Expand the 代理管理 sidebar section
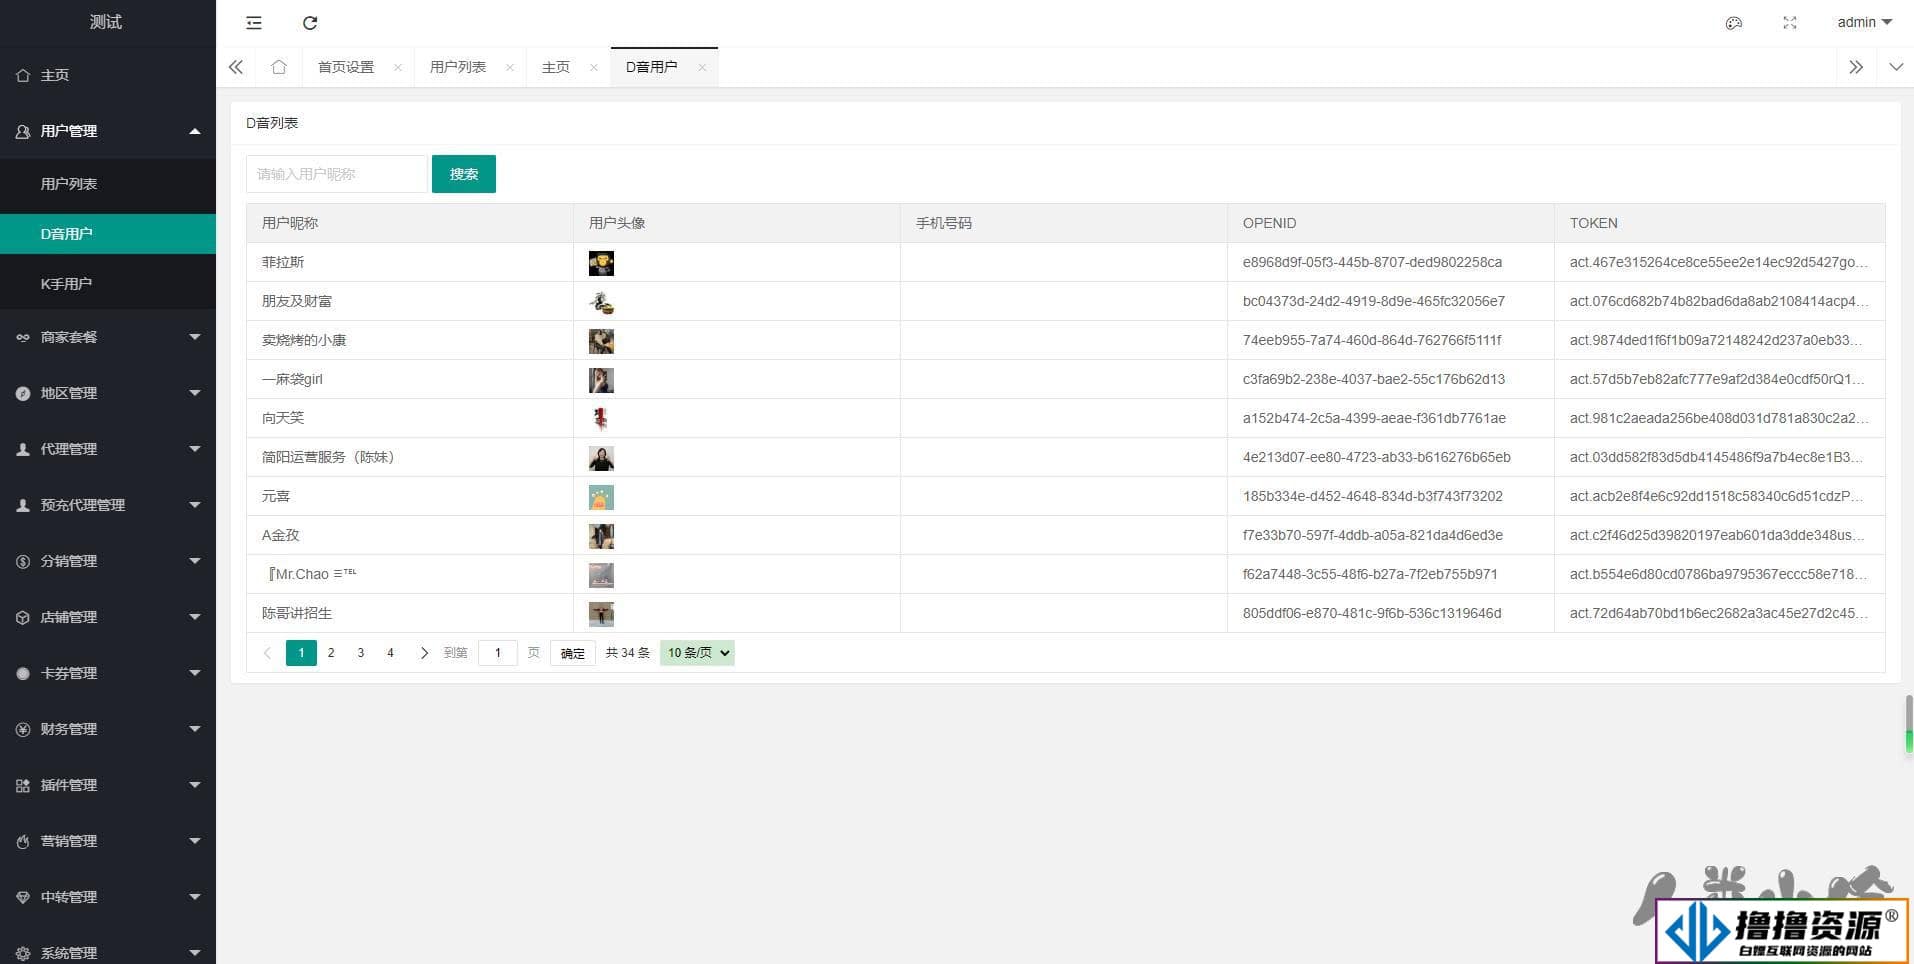The image size is (1914, 964). (108, 449)
